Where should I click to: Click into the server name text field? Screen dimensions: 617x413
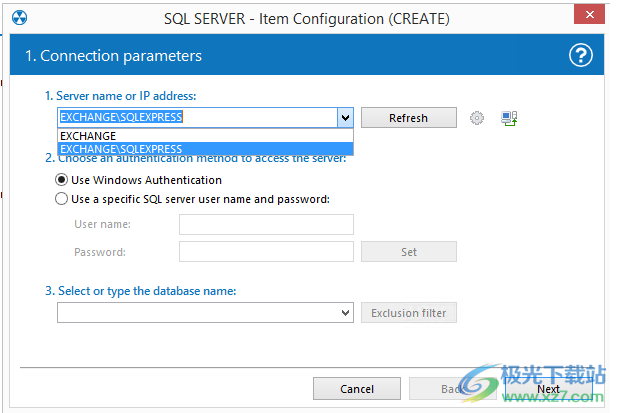point(196,118)
